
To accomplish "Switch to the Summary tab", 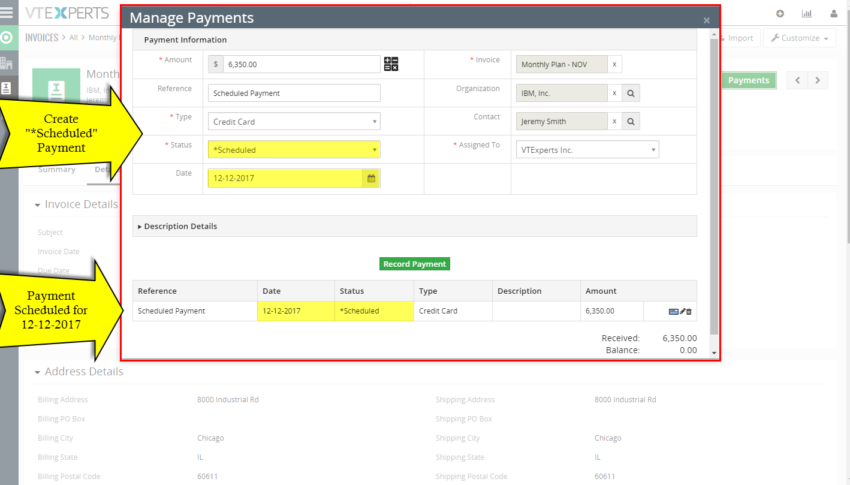I will (x=56, y=169).
